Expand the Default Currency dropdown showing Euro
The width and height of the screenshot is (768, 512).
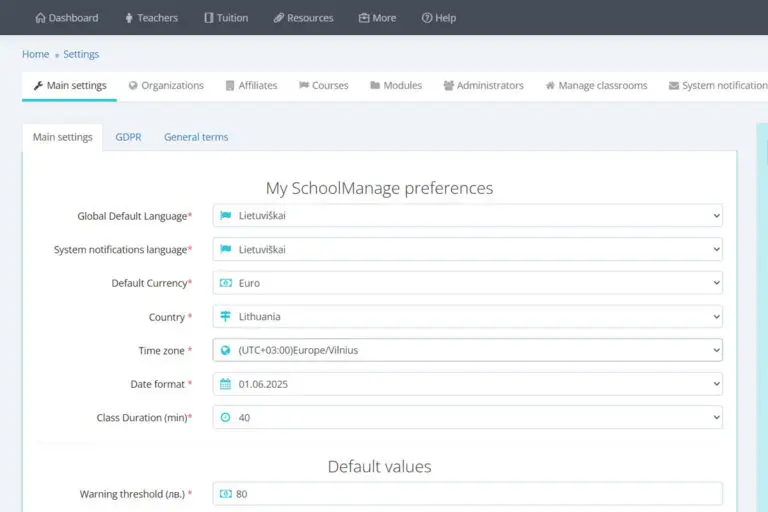click(468, 283)
